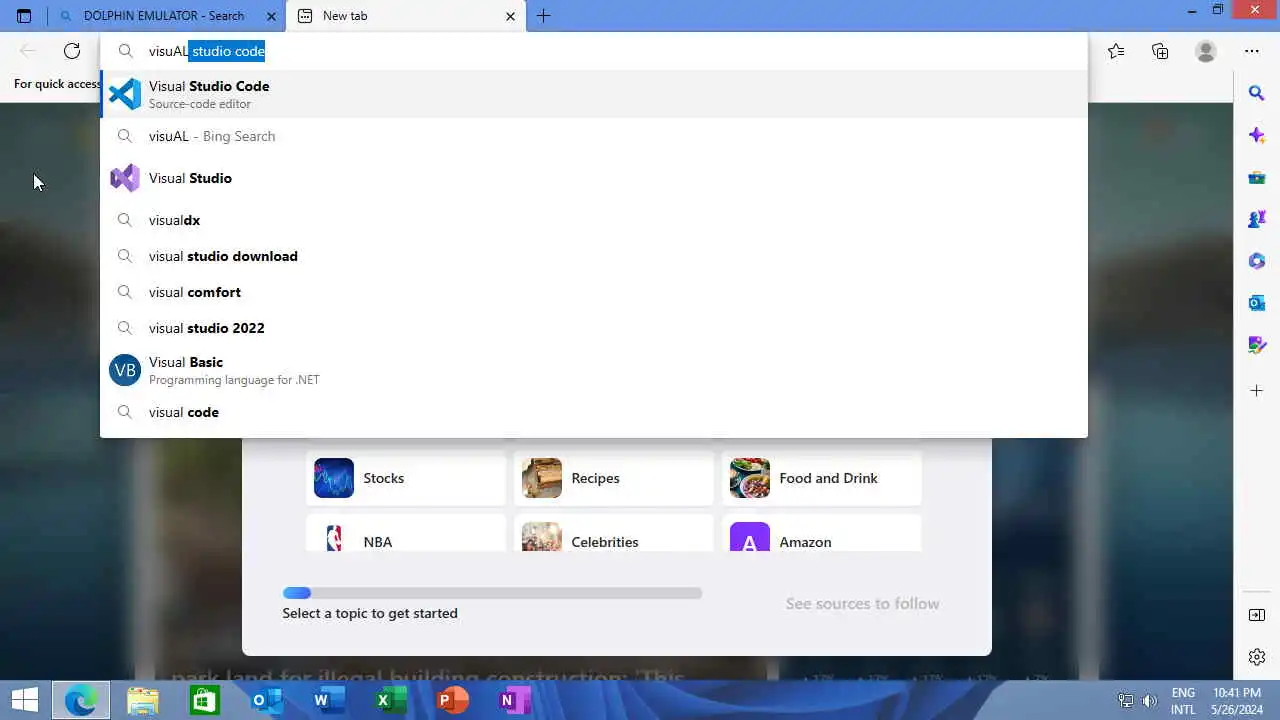This screenshot has height=720, width=1280.
Task: Open Settings and more ellipsis menu
Action: coord(1252,51)
